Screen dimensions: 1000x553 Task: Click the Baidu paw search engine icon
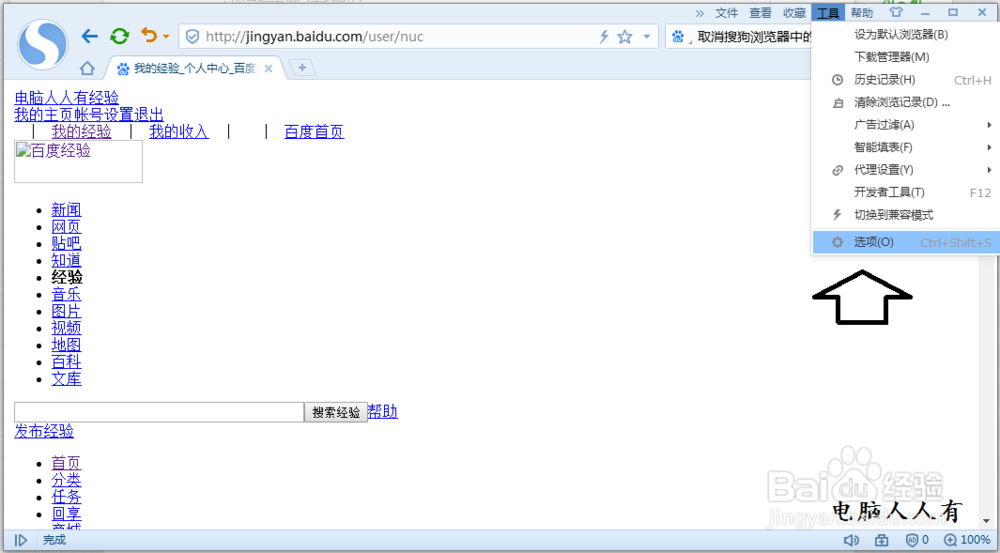pos(678,37)
